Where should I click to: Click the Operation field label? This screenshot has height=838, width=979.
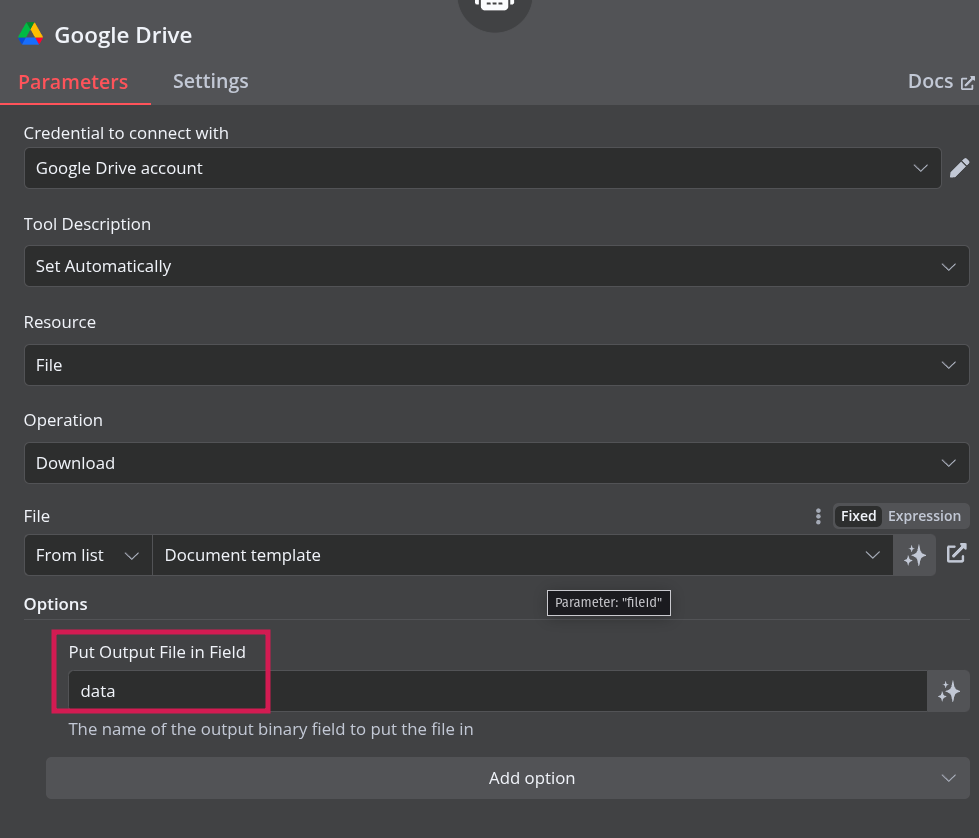tap(63, 421)
